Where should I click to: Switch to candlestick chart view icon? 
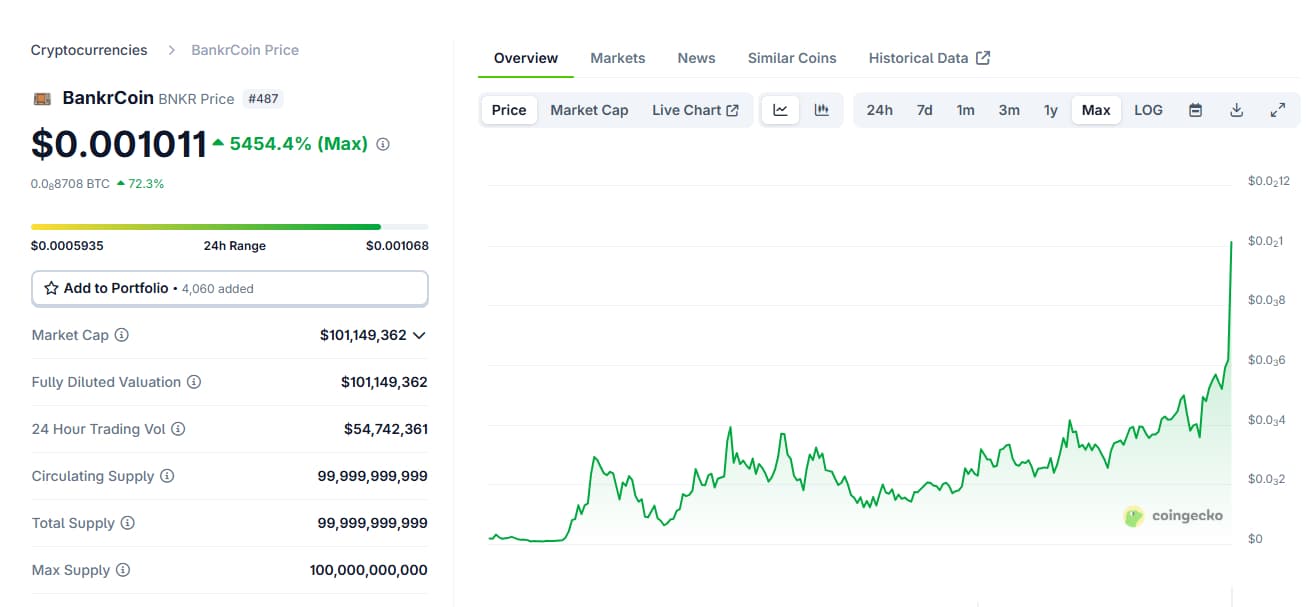822,110
